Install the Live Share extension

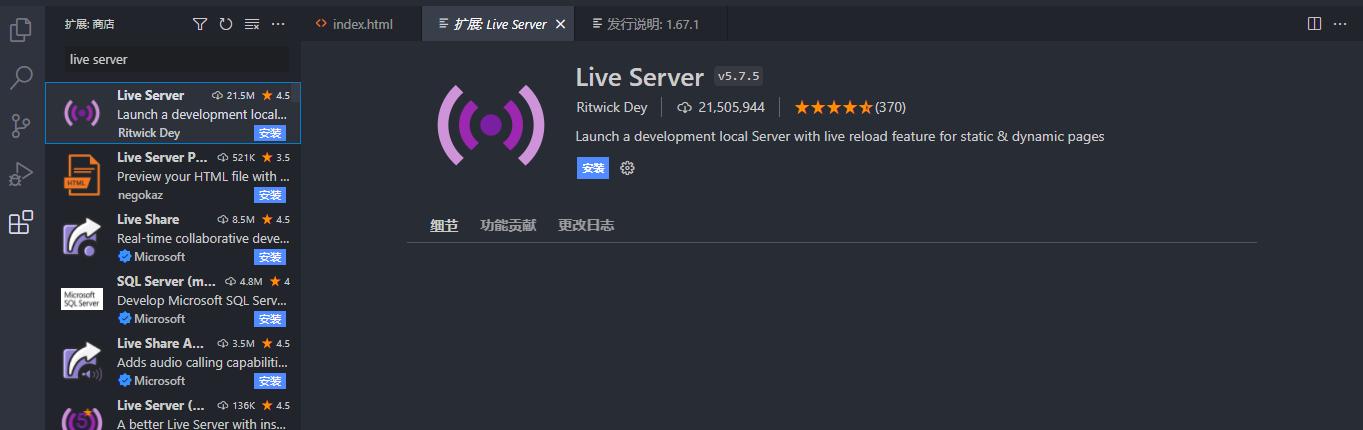[x=270, y=257]
